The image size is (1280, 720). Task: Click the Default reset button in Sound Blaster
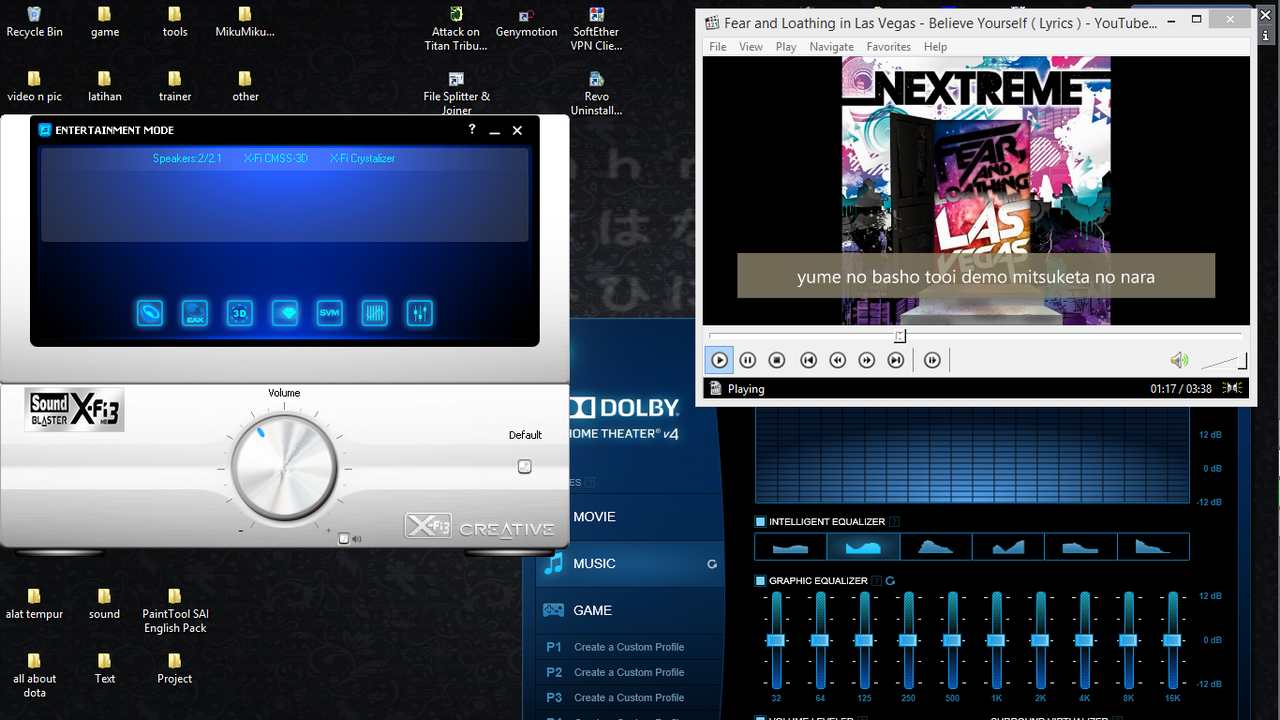(525, 467)
